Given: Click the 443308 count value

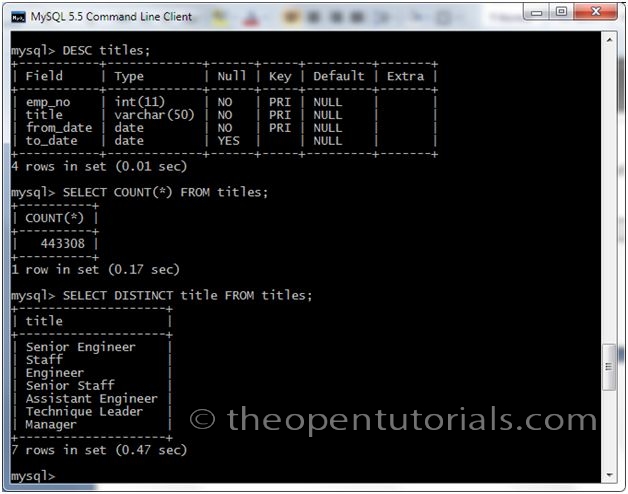Looking at the screenshot, I should 62,244.
